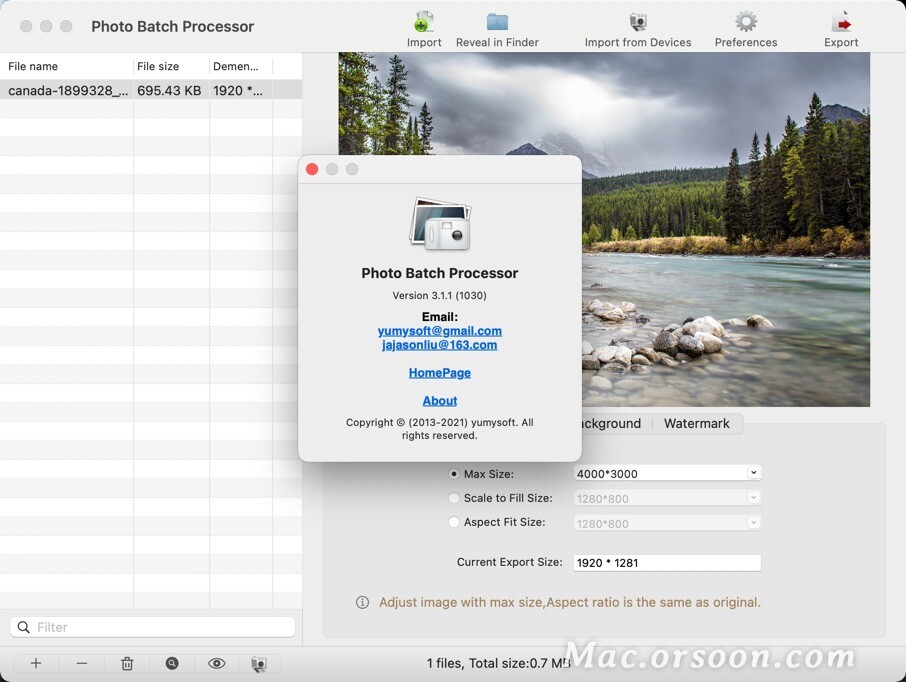
Task: Switch to the Watermark tab
Action: tap(697, 424)
